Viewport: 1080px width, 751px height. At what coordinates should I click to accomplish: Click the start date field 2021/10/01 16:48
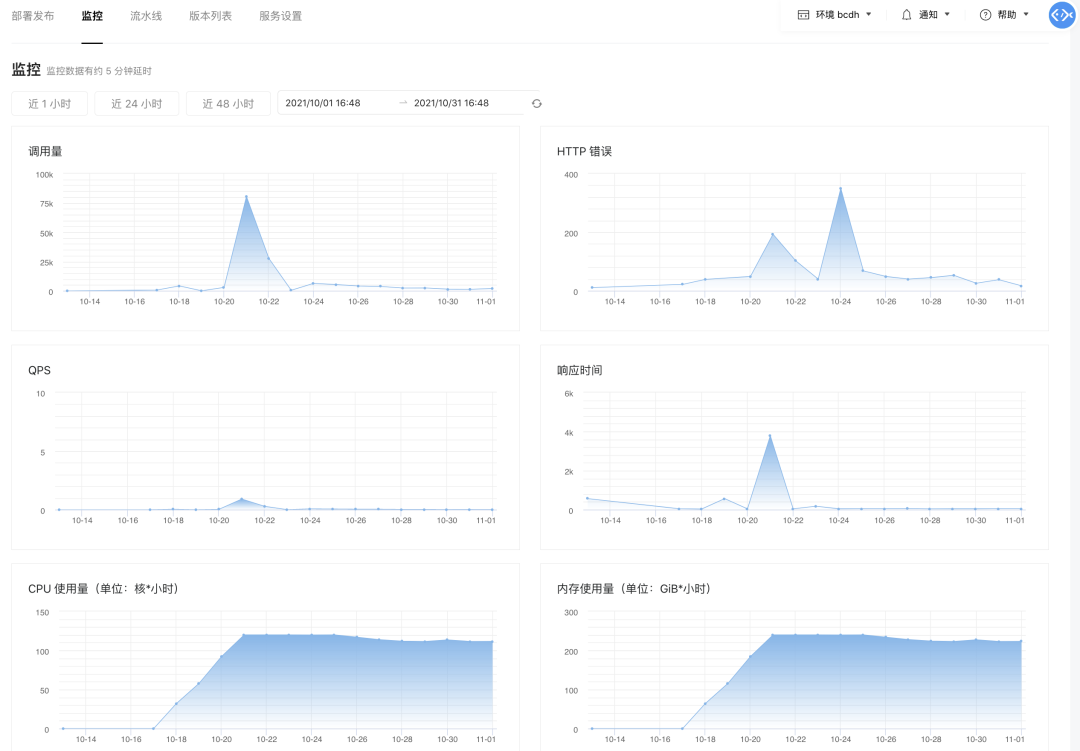323,103
